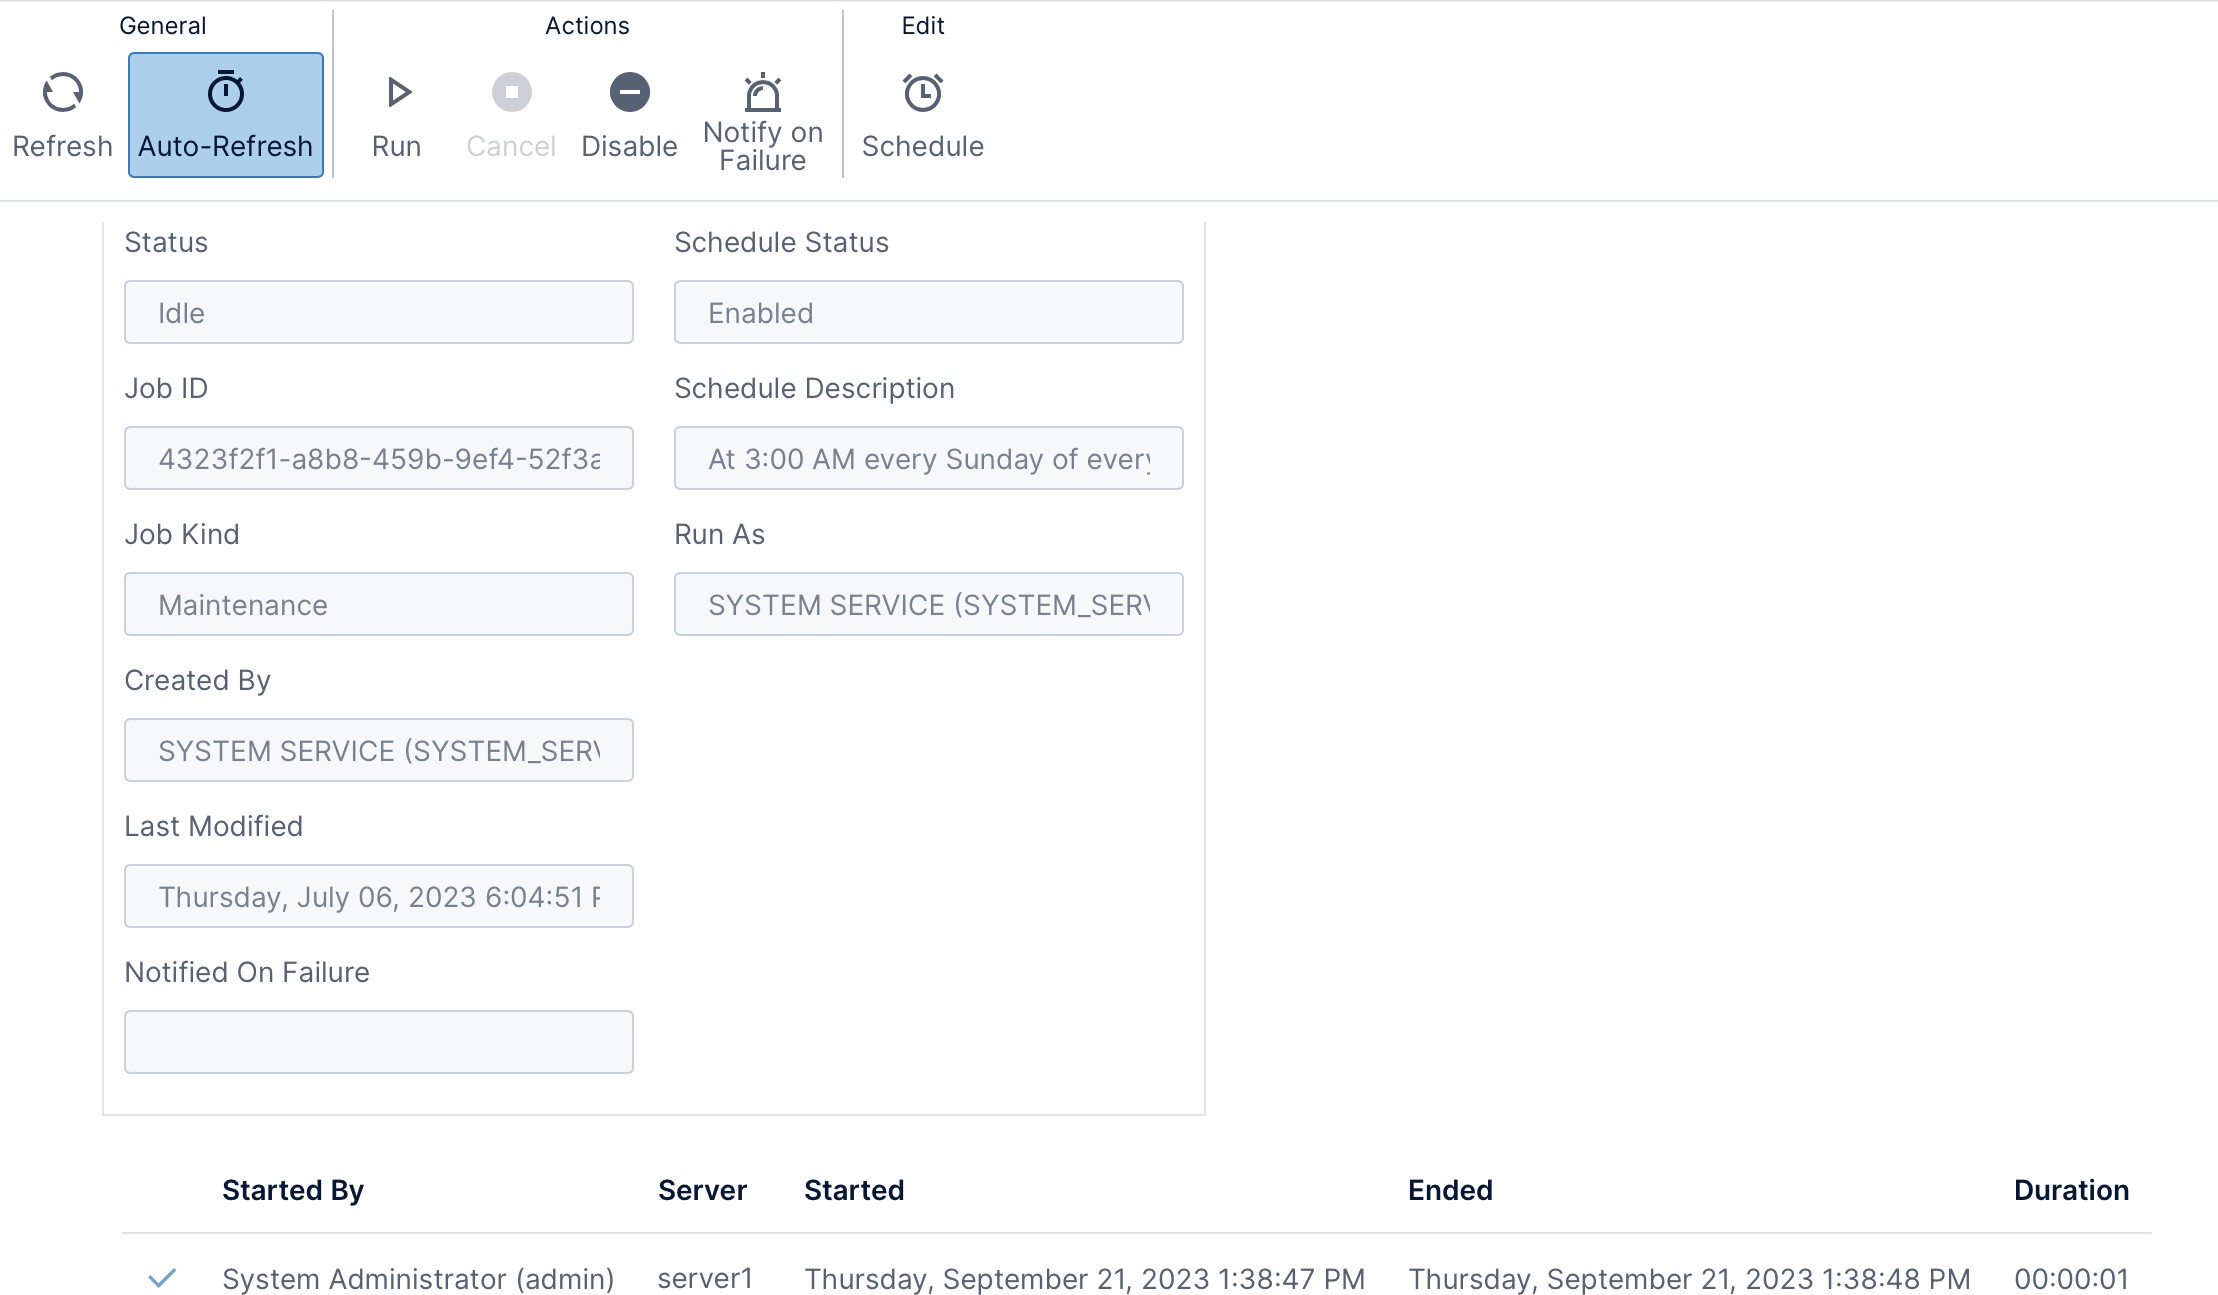Open the Schedule editor
The width and height of the screenshot is (2218, 1295).
[922, 113]
